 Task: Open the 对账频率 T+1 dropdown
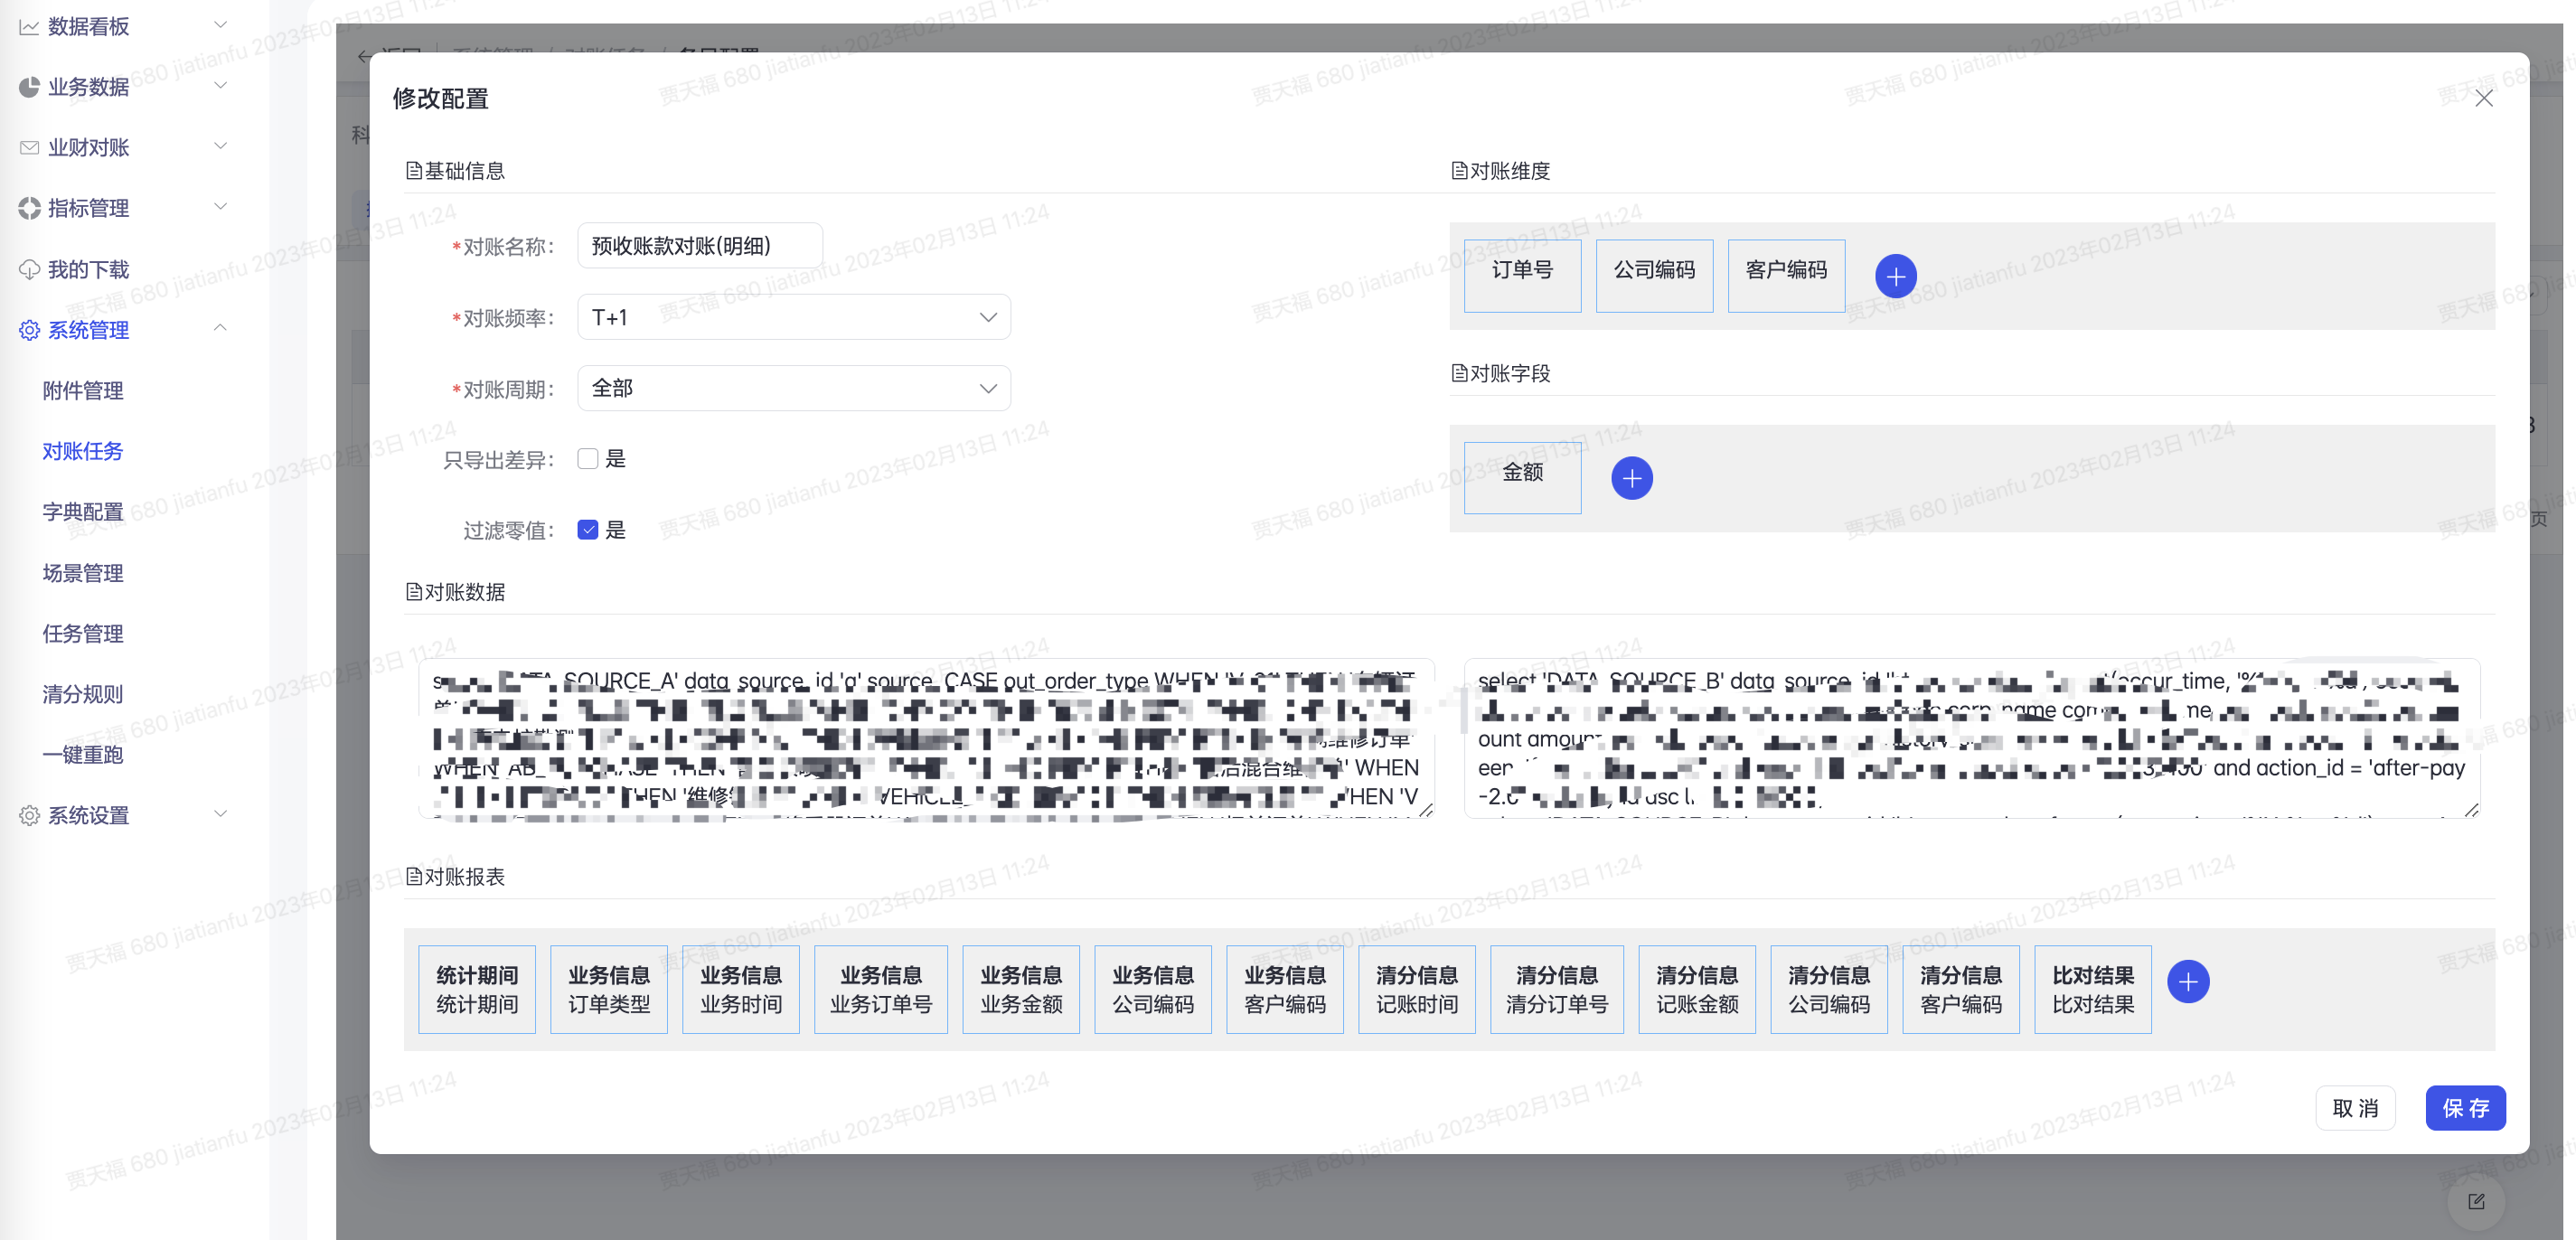point(793,317)
